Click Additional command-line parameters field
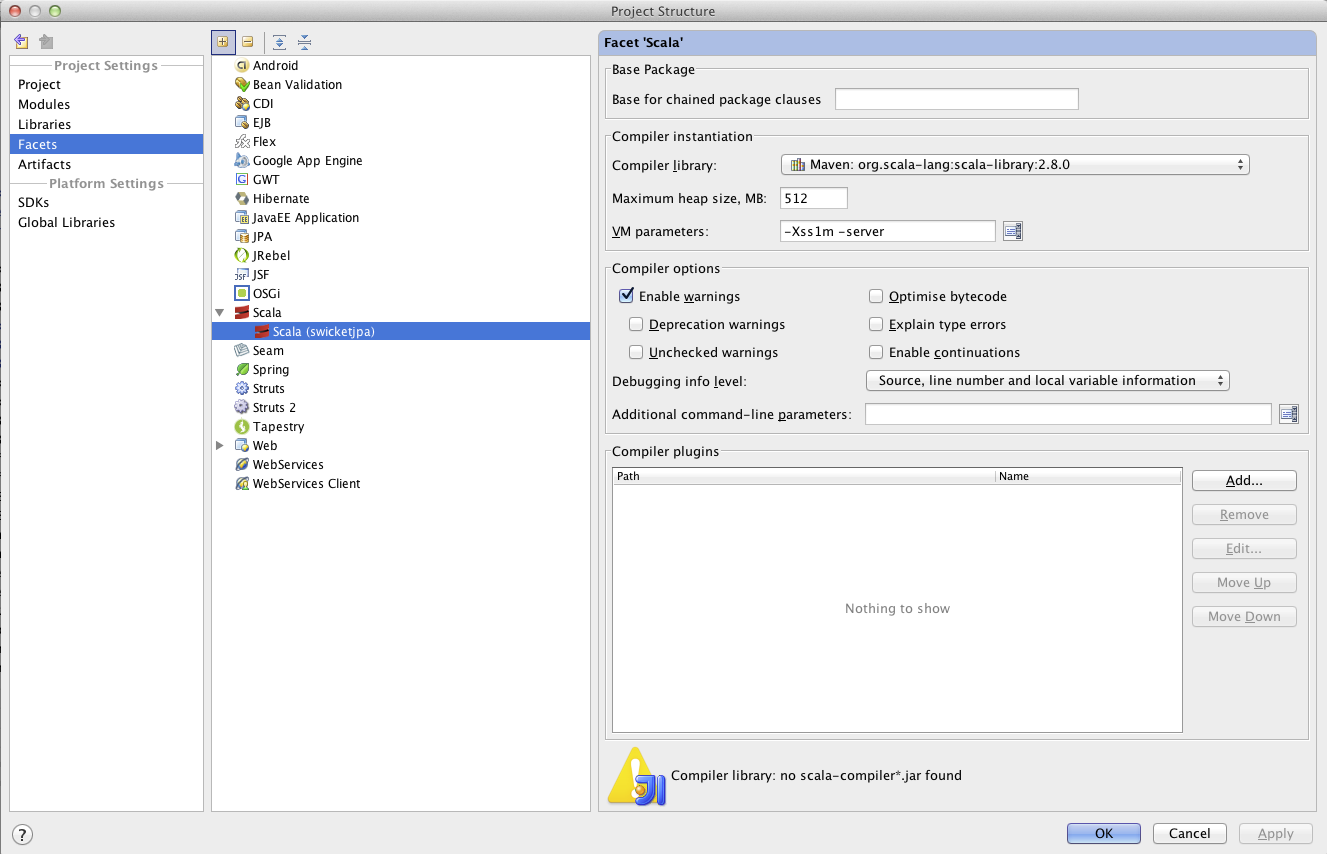The width and height of the screenshot is (1327, 854). [x=1068, y=414]
